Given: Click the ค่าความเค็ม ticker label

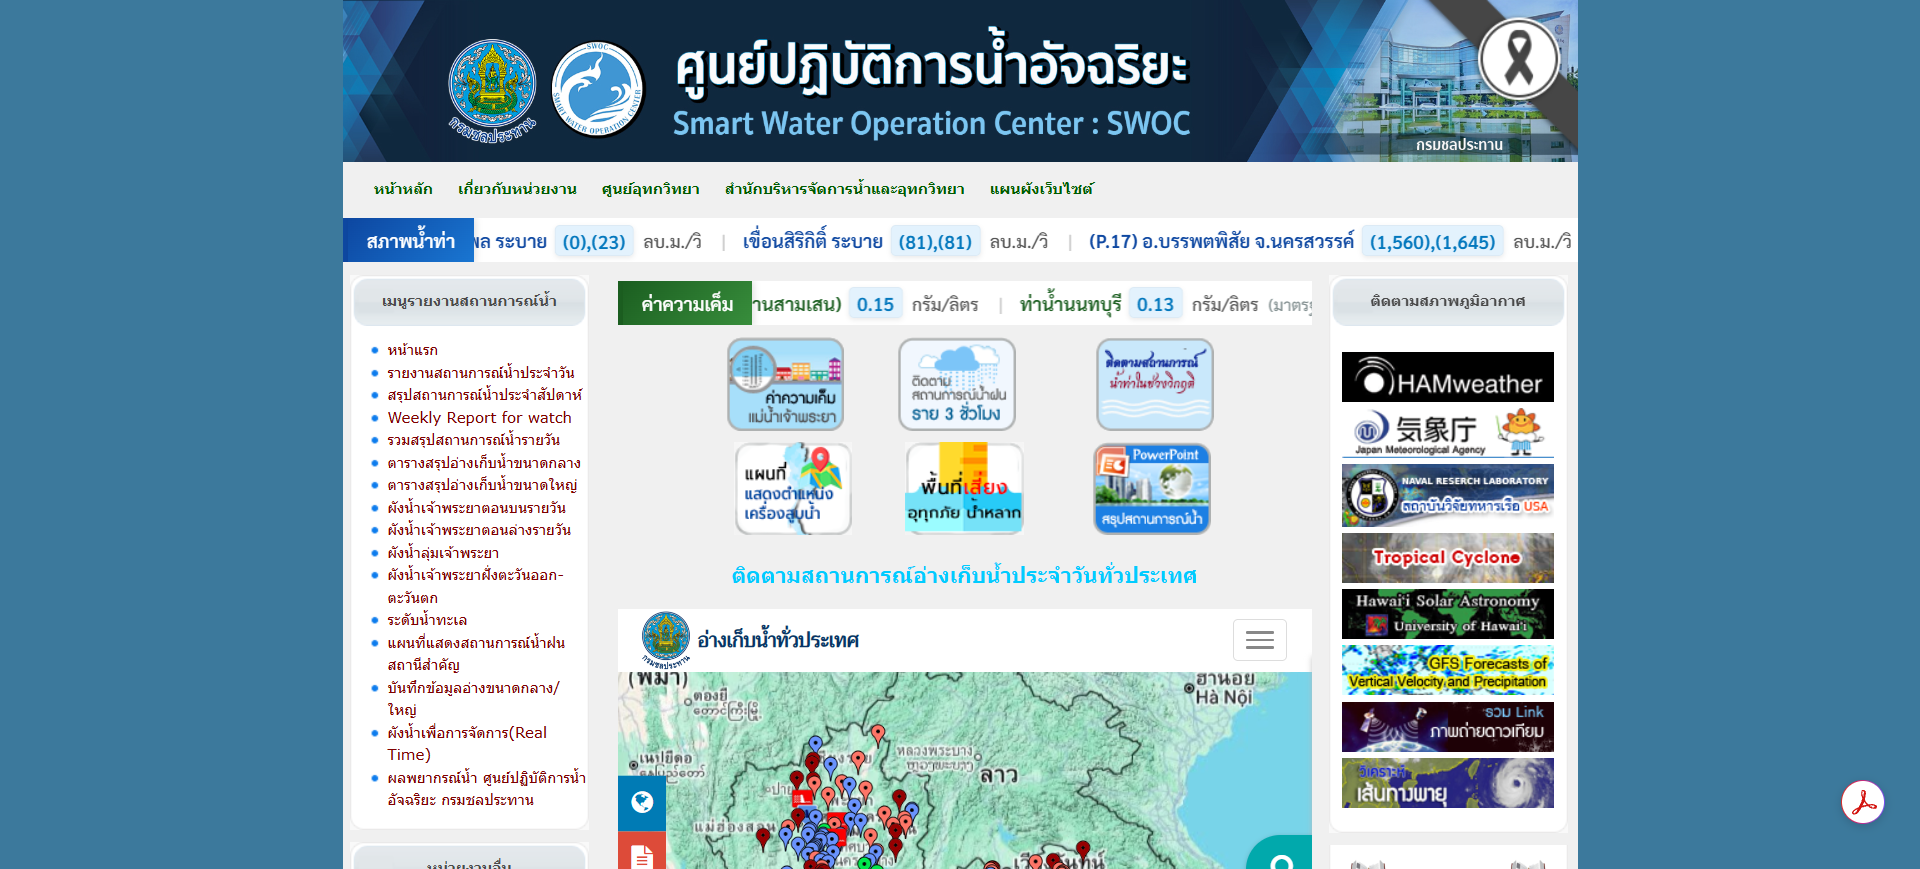Looking at the screenshot, I should point(686,304).
